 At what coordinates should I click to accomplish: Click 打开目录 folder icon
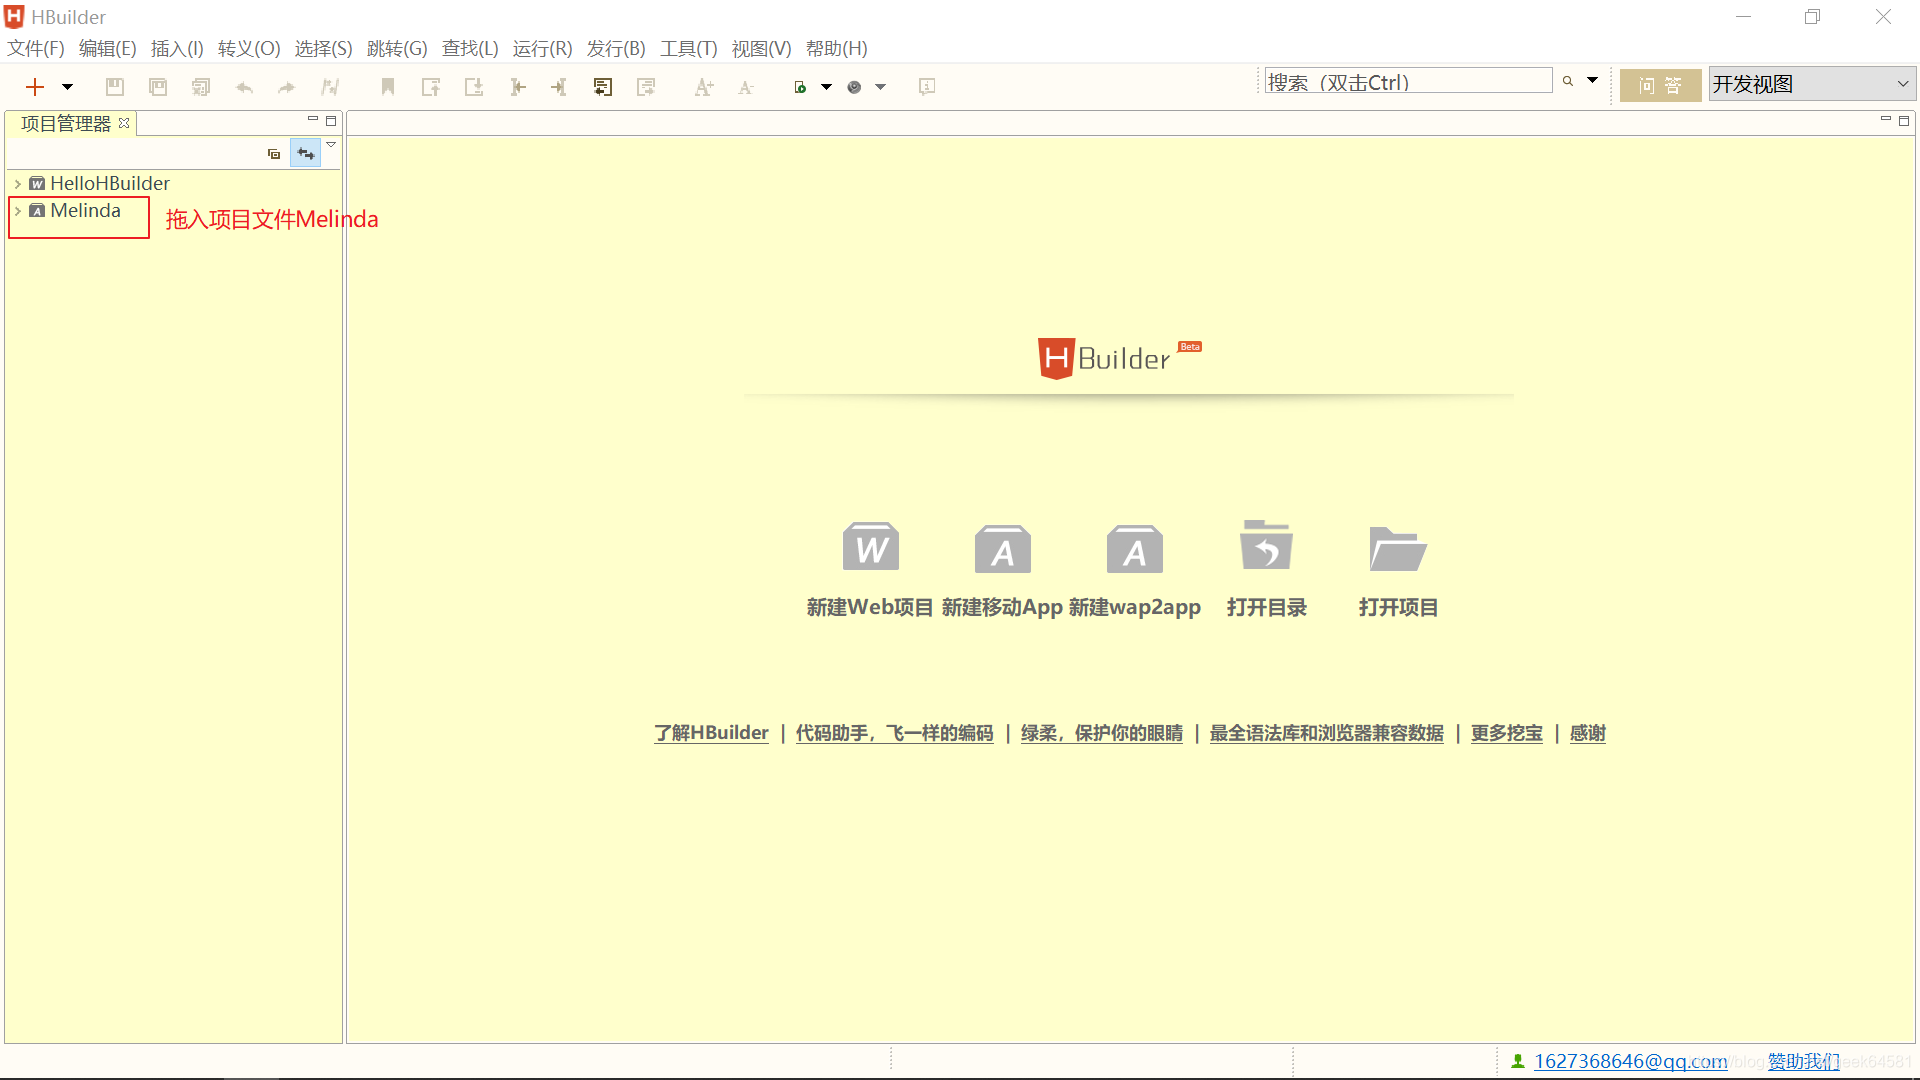coord(1266,545)
